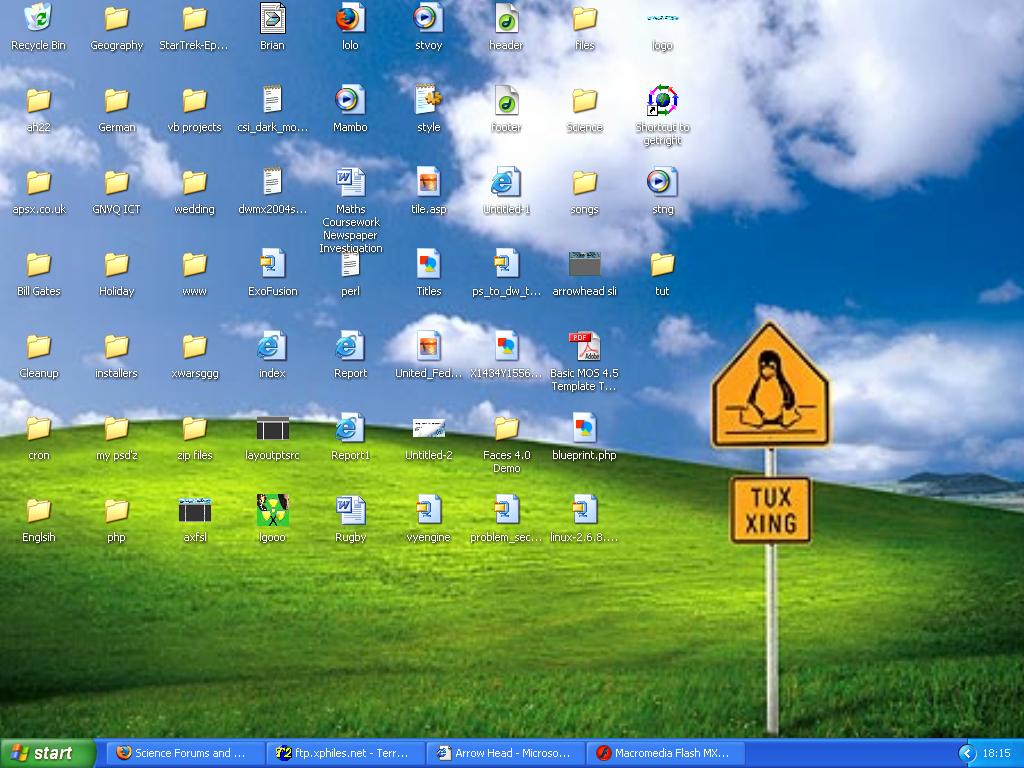Switch to Science Forums Firefox window
The height and width of the screenshot is (768, 1024).
pos(184,753)
